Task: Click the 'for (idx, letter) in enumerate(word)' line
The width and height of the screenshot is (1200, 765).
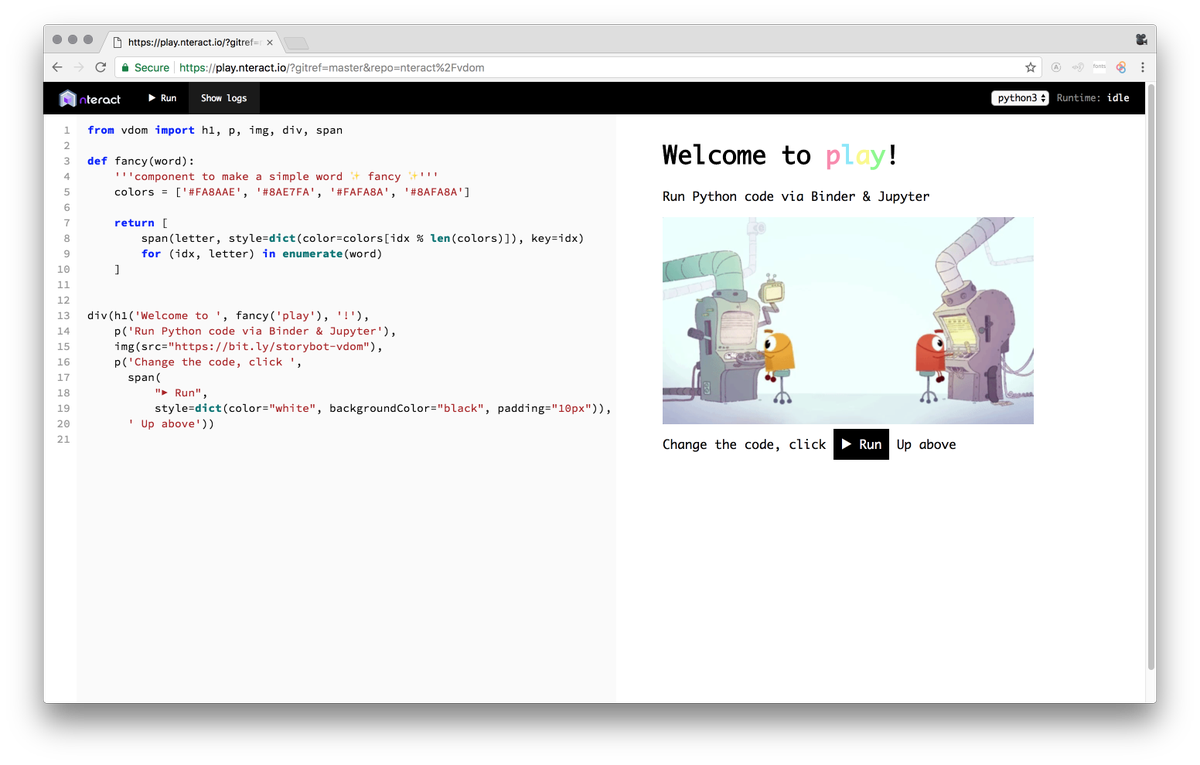Action: click(x=262, y=254)
